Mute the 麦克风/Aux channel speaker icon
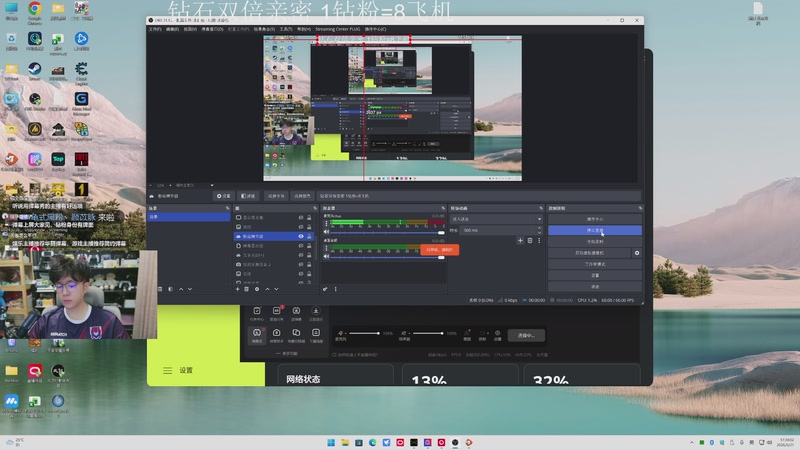The image size is (800, 450). click(x=327, y=232)
